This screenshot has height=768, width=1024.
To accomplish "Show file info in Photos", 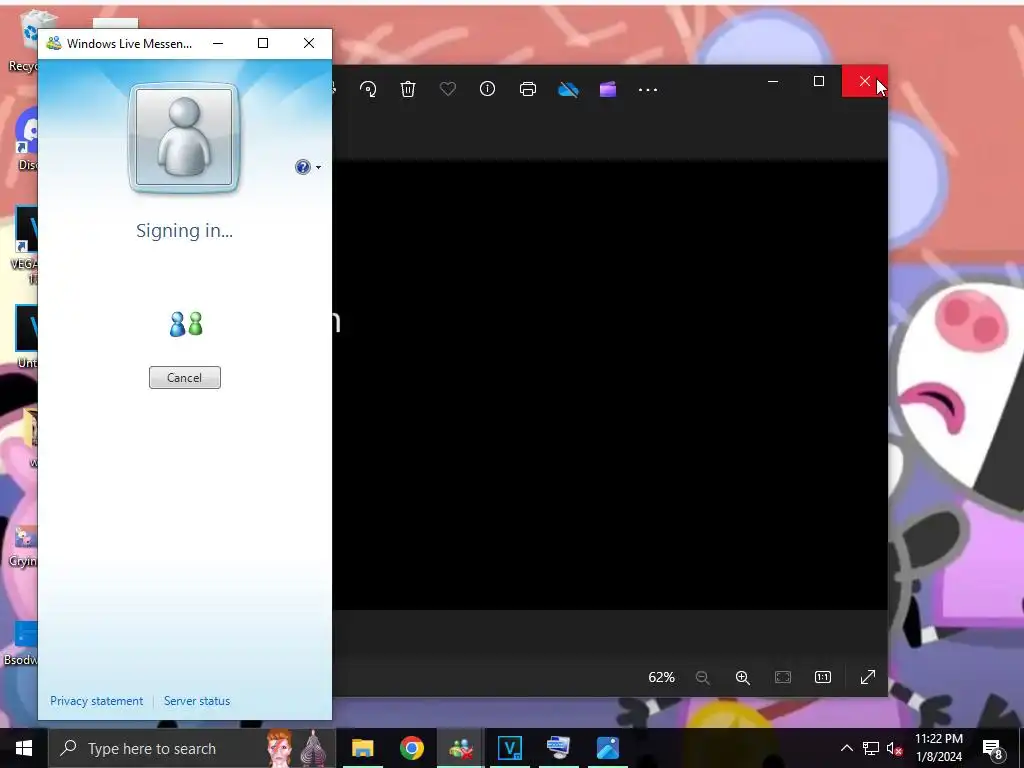I will (x=487, y=89).
